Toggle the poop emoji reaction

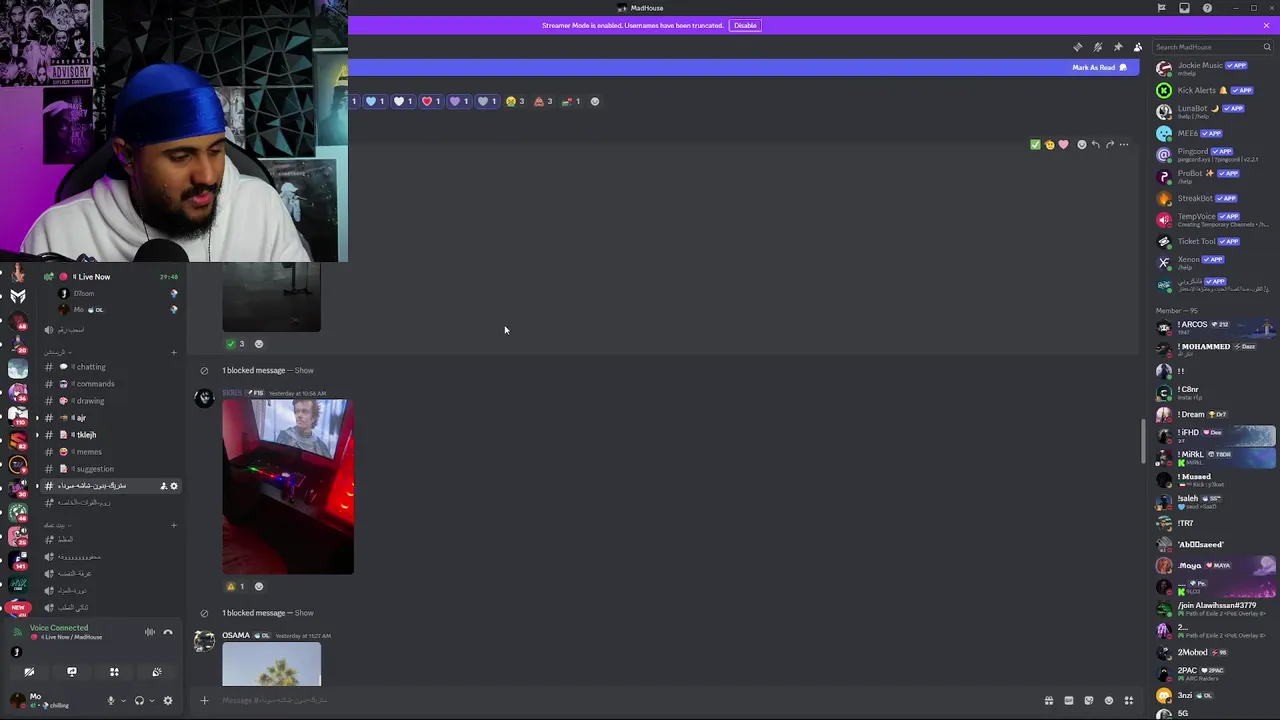543,101
